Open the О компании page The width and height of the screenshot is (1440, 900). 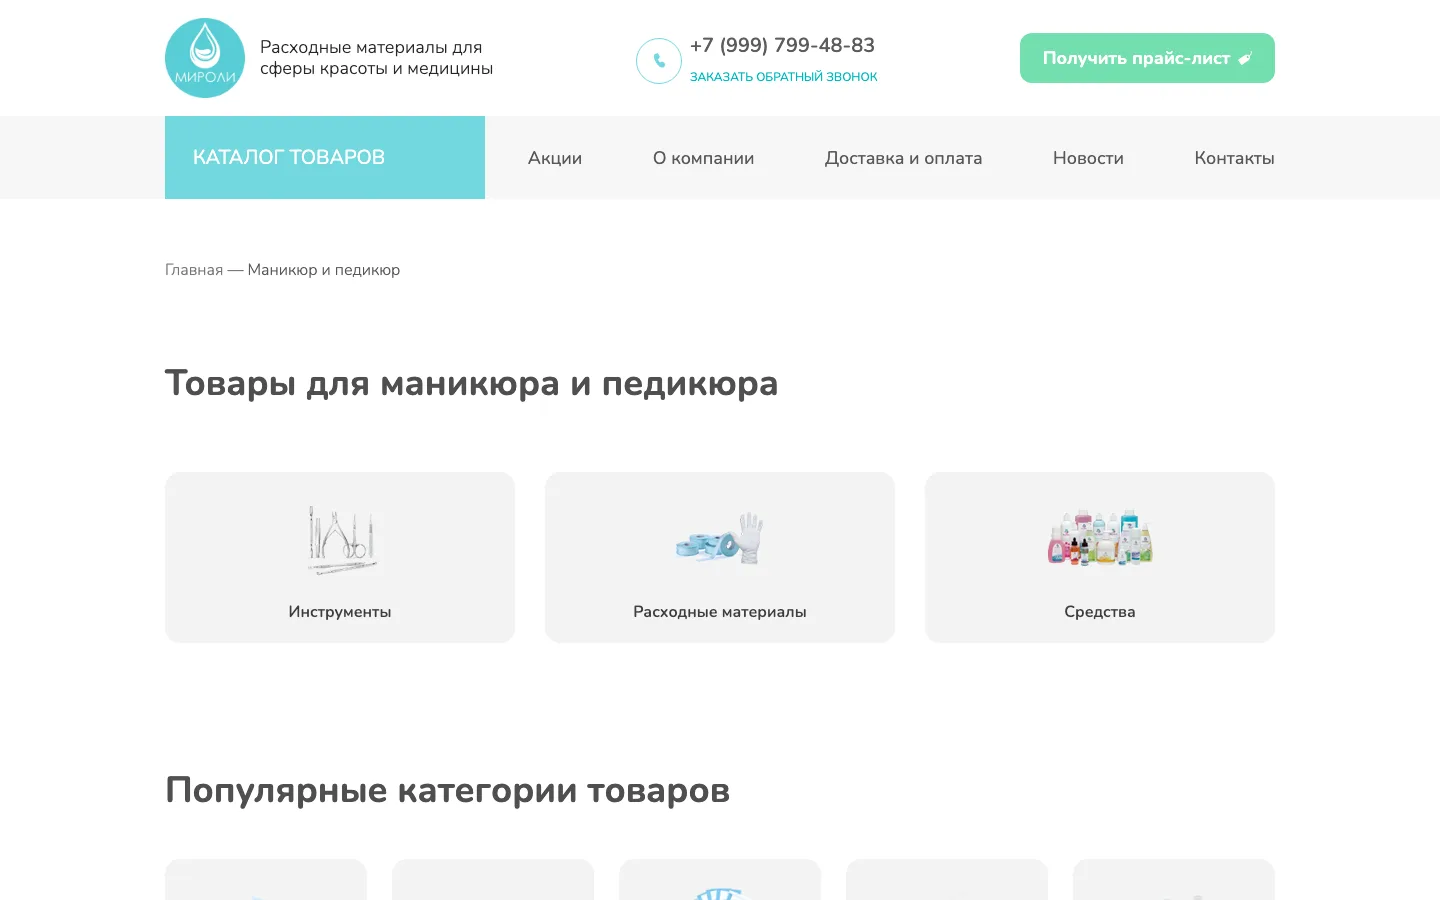(x=704, y=158)
